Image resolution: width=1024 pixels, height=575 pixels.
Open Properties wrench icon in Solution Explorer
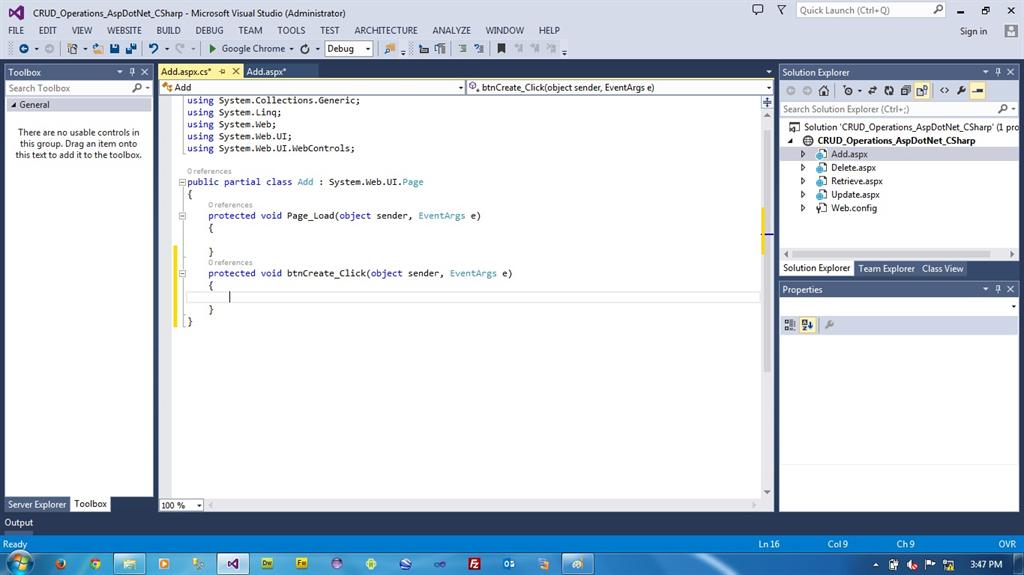coord(961,90)
